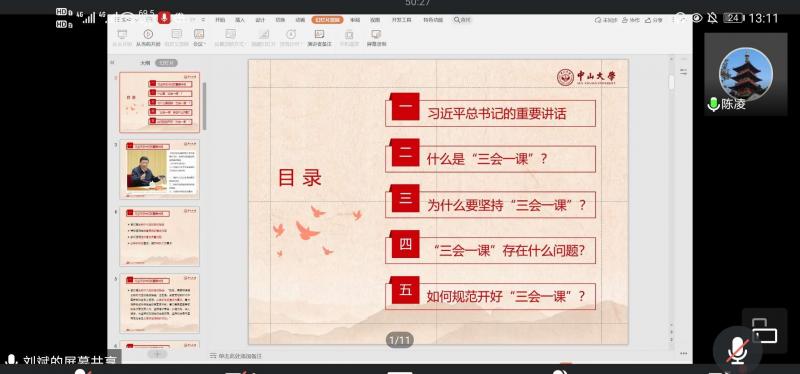Switch sidebar to 大纲 outline view
The width and height of the screenshot is (800, 374).
tap(145, 63)
